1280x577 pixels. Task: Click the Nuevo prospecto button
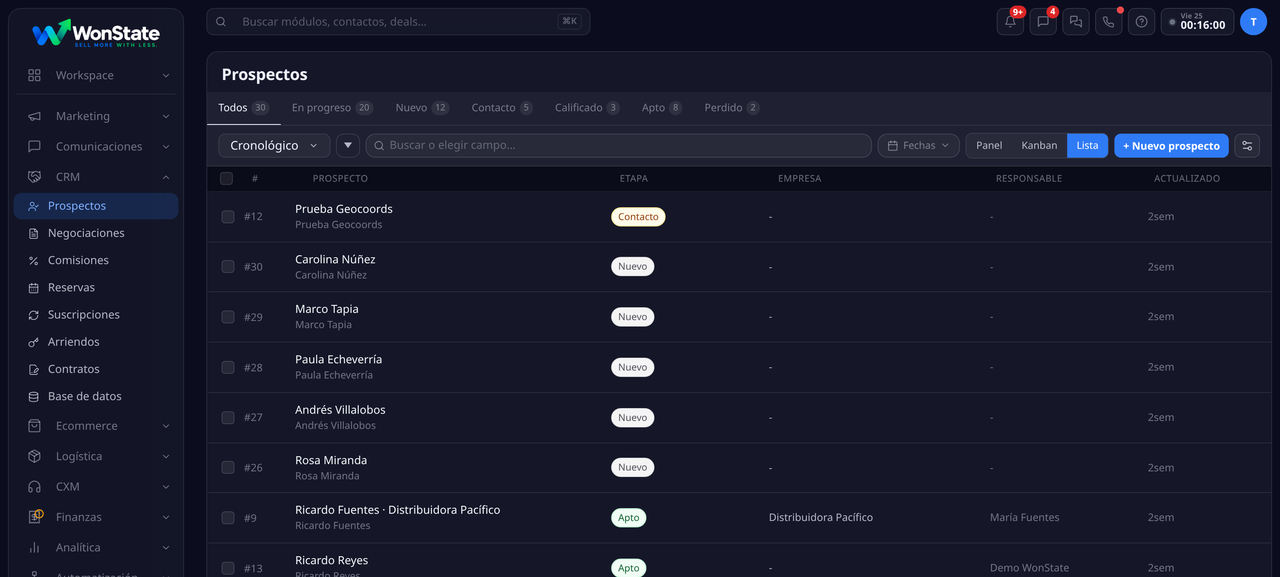(x=1171, y=145)
